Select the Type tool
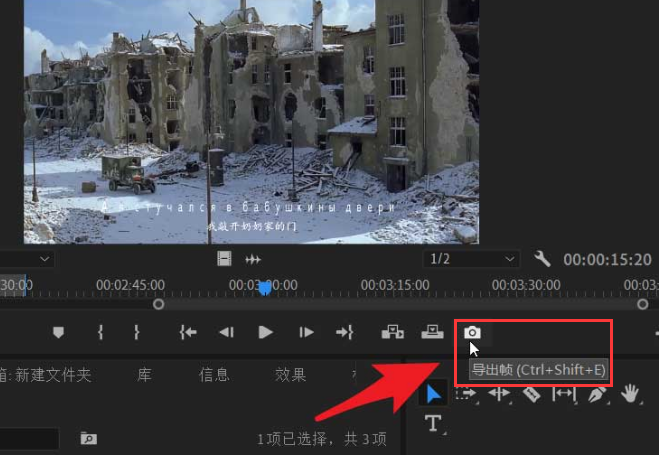The height and width of the screenshot is (455, 659). pos(433,423)
